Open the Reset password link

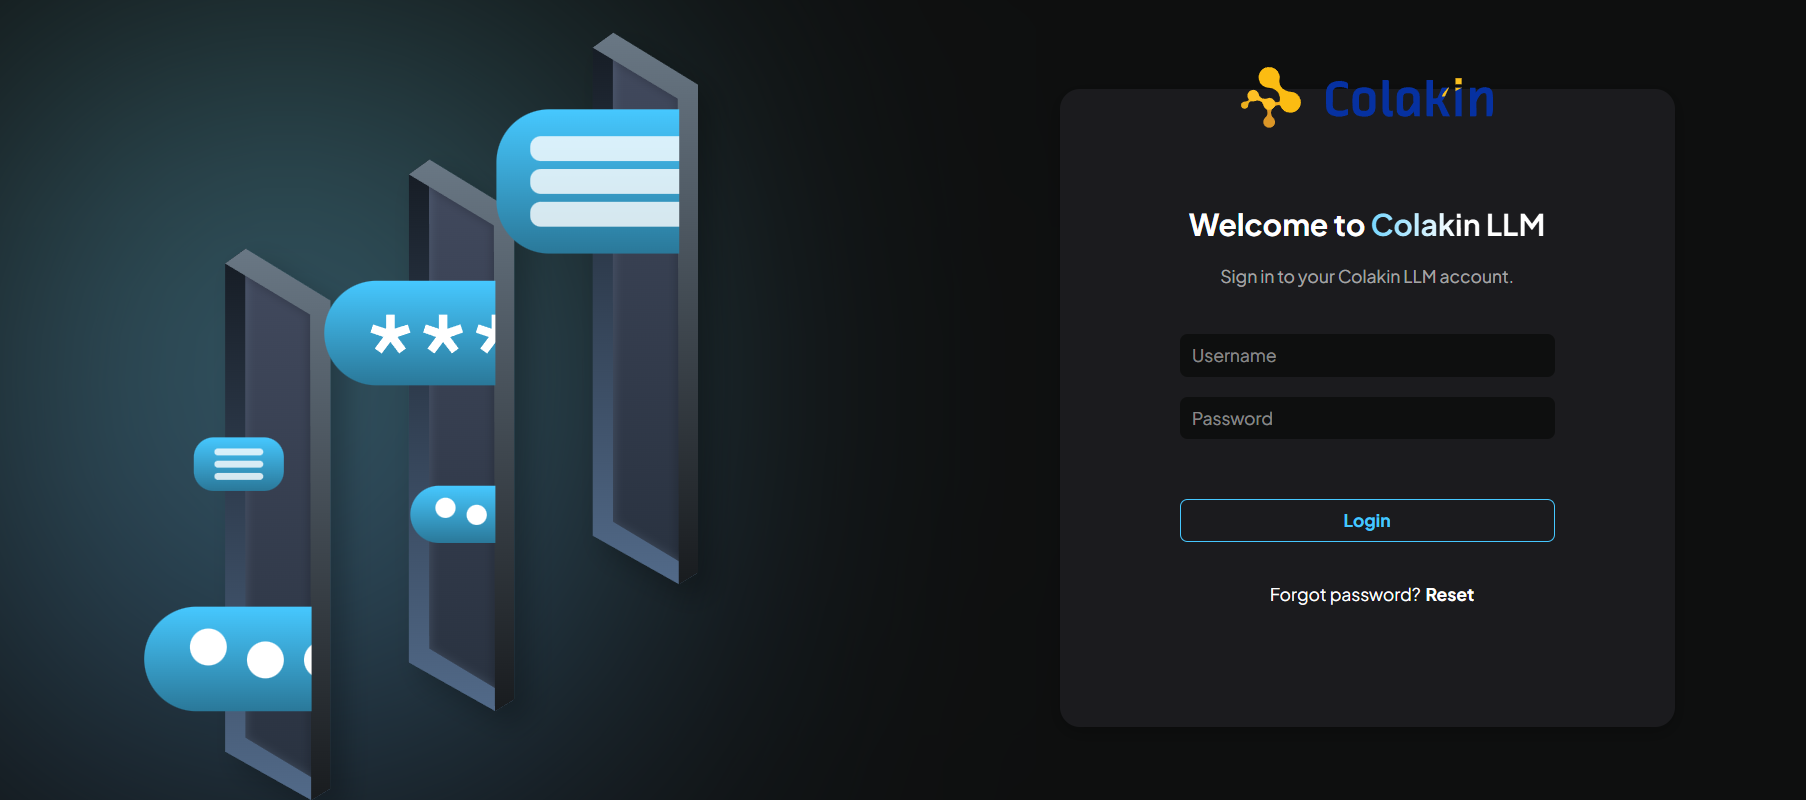tap(1449, 595)
